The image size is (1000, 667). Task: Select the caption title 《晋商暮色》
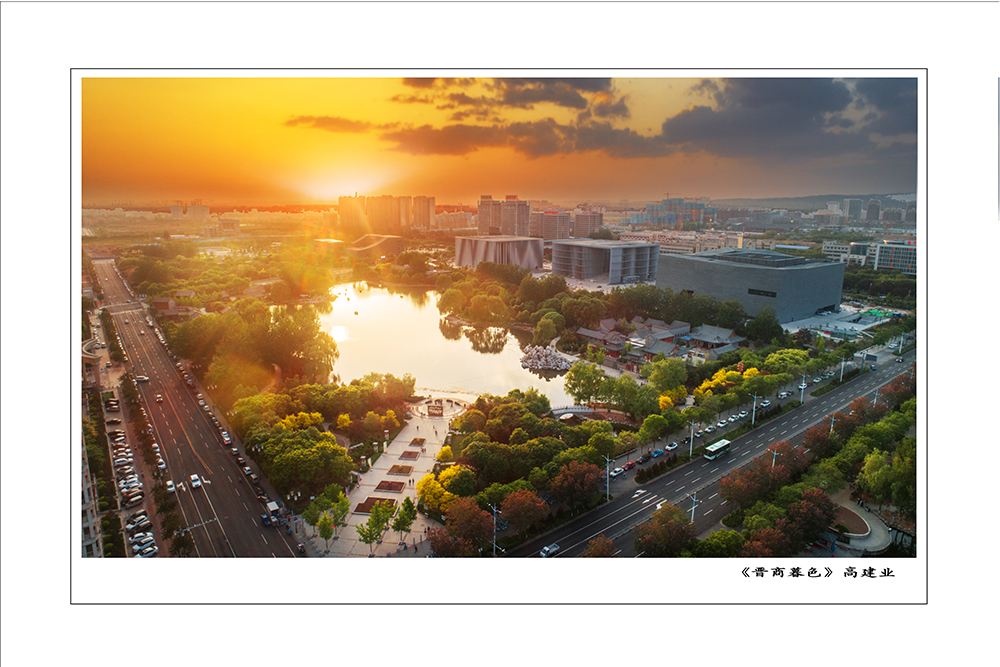pos(787,572)
